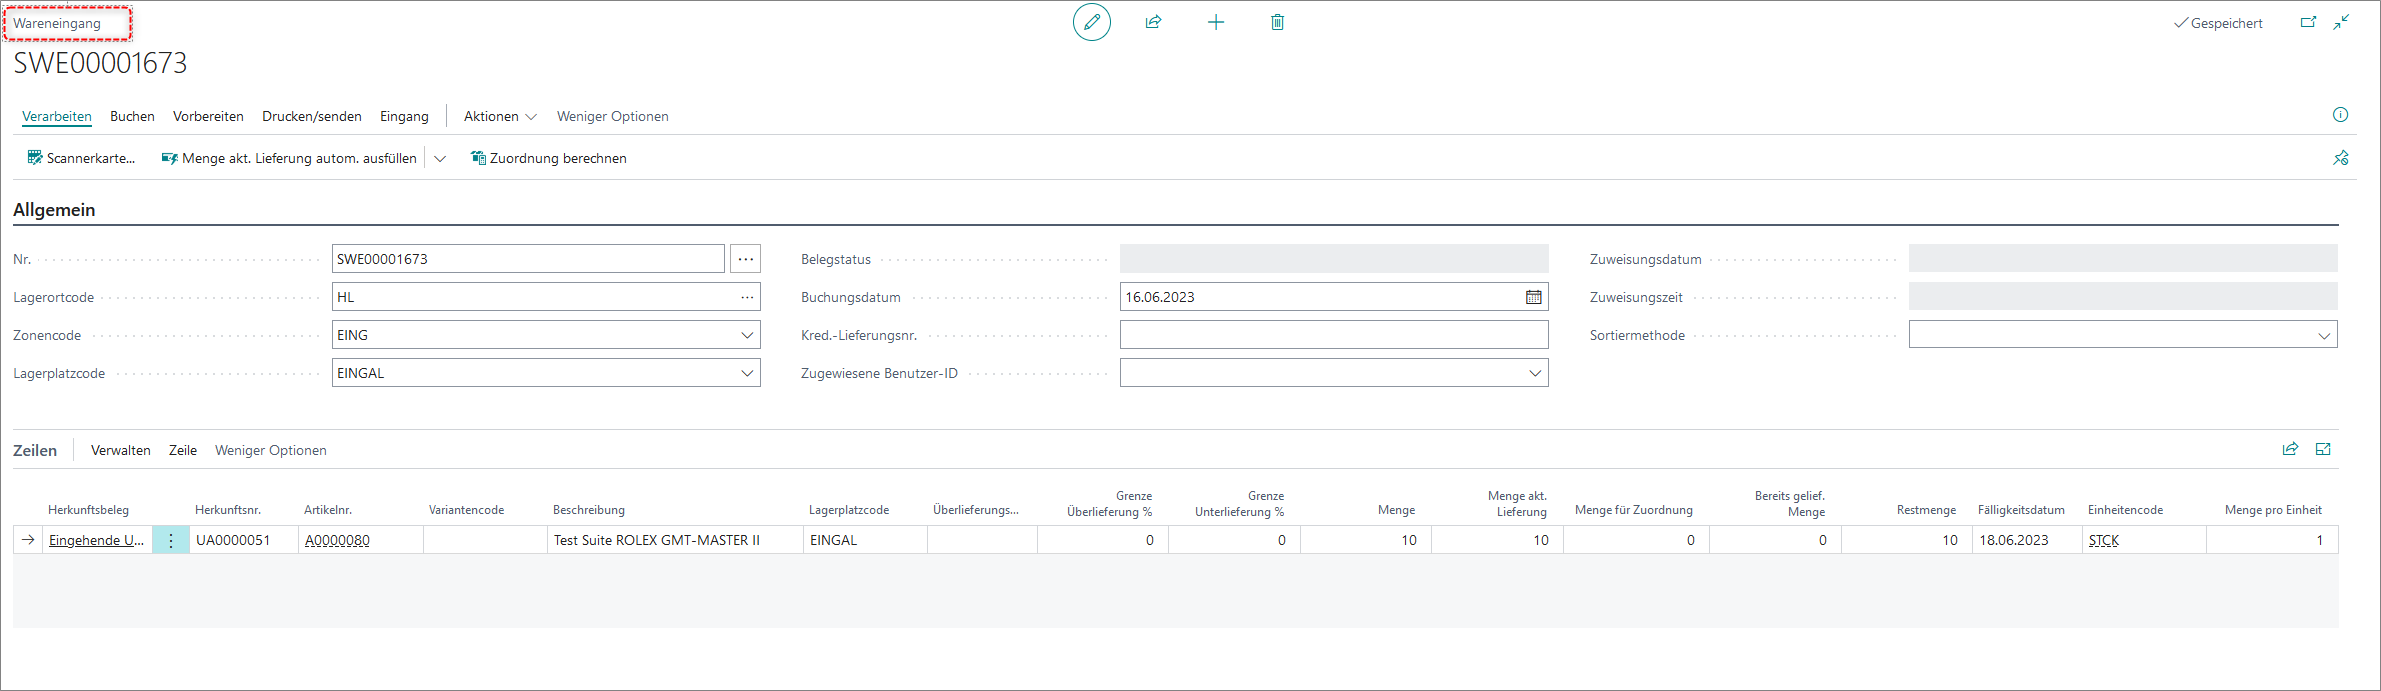Open Scannerkarte action
This screenshot has height=691, width=2381.
pyautogui.click(x=81, y=158)
